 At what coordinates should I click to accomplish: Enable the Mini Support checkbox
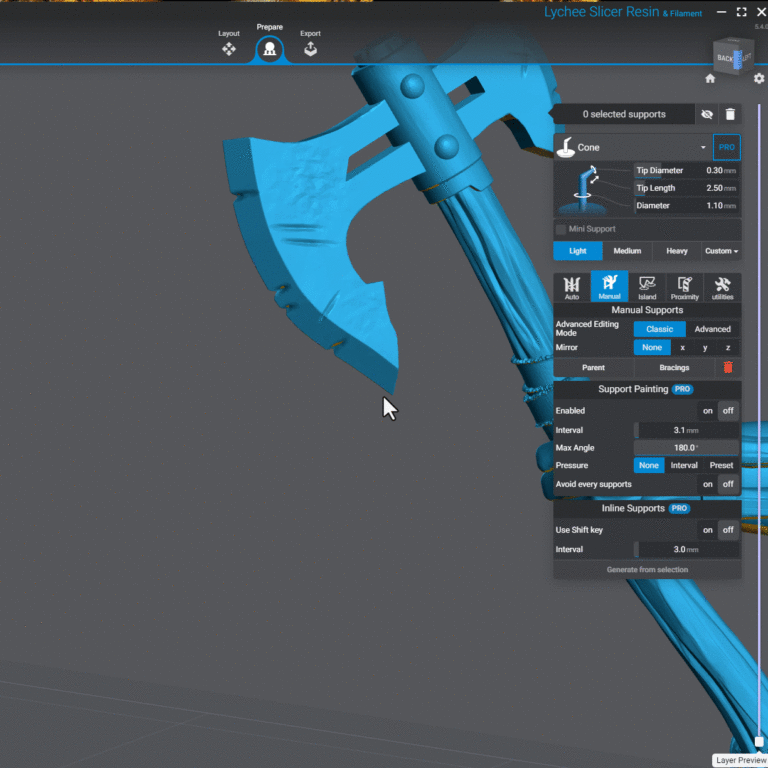[561, 229]
